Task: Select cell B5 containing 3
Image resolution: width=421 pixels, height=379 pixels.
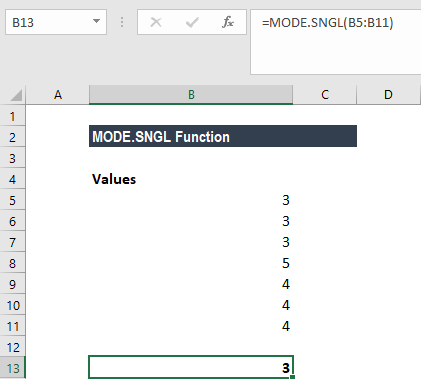Action: 191,200
